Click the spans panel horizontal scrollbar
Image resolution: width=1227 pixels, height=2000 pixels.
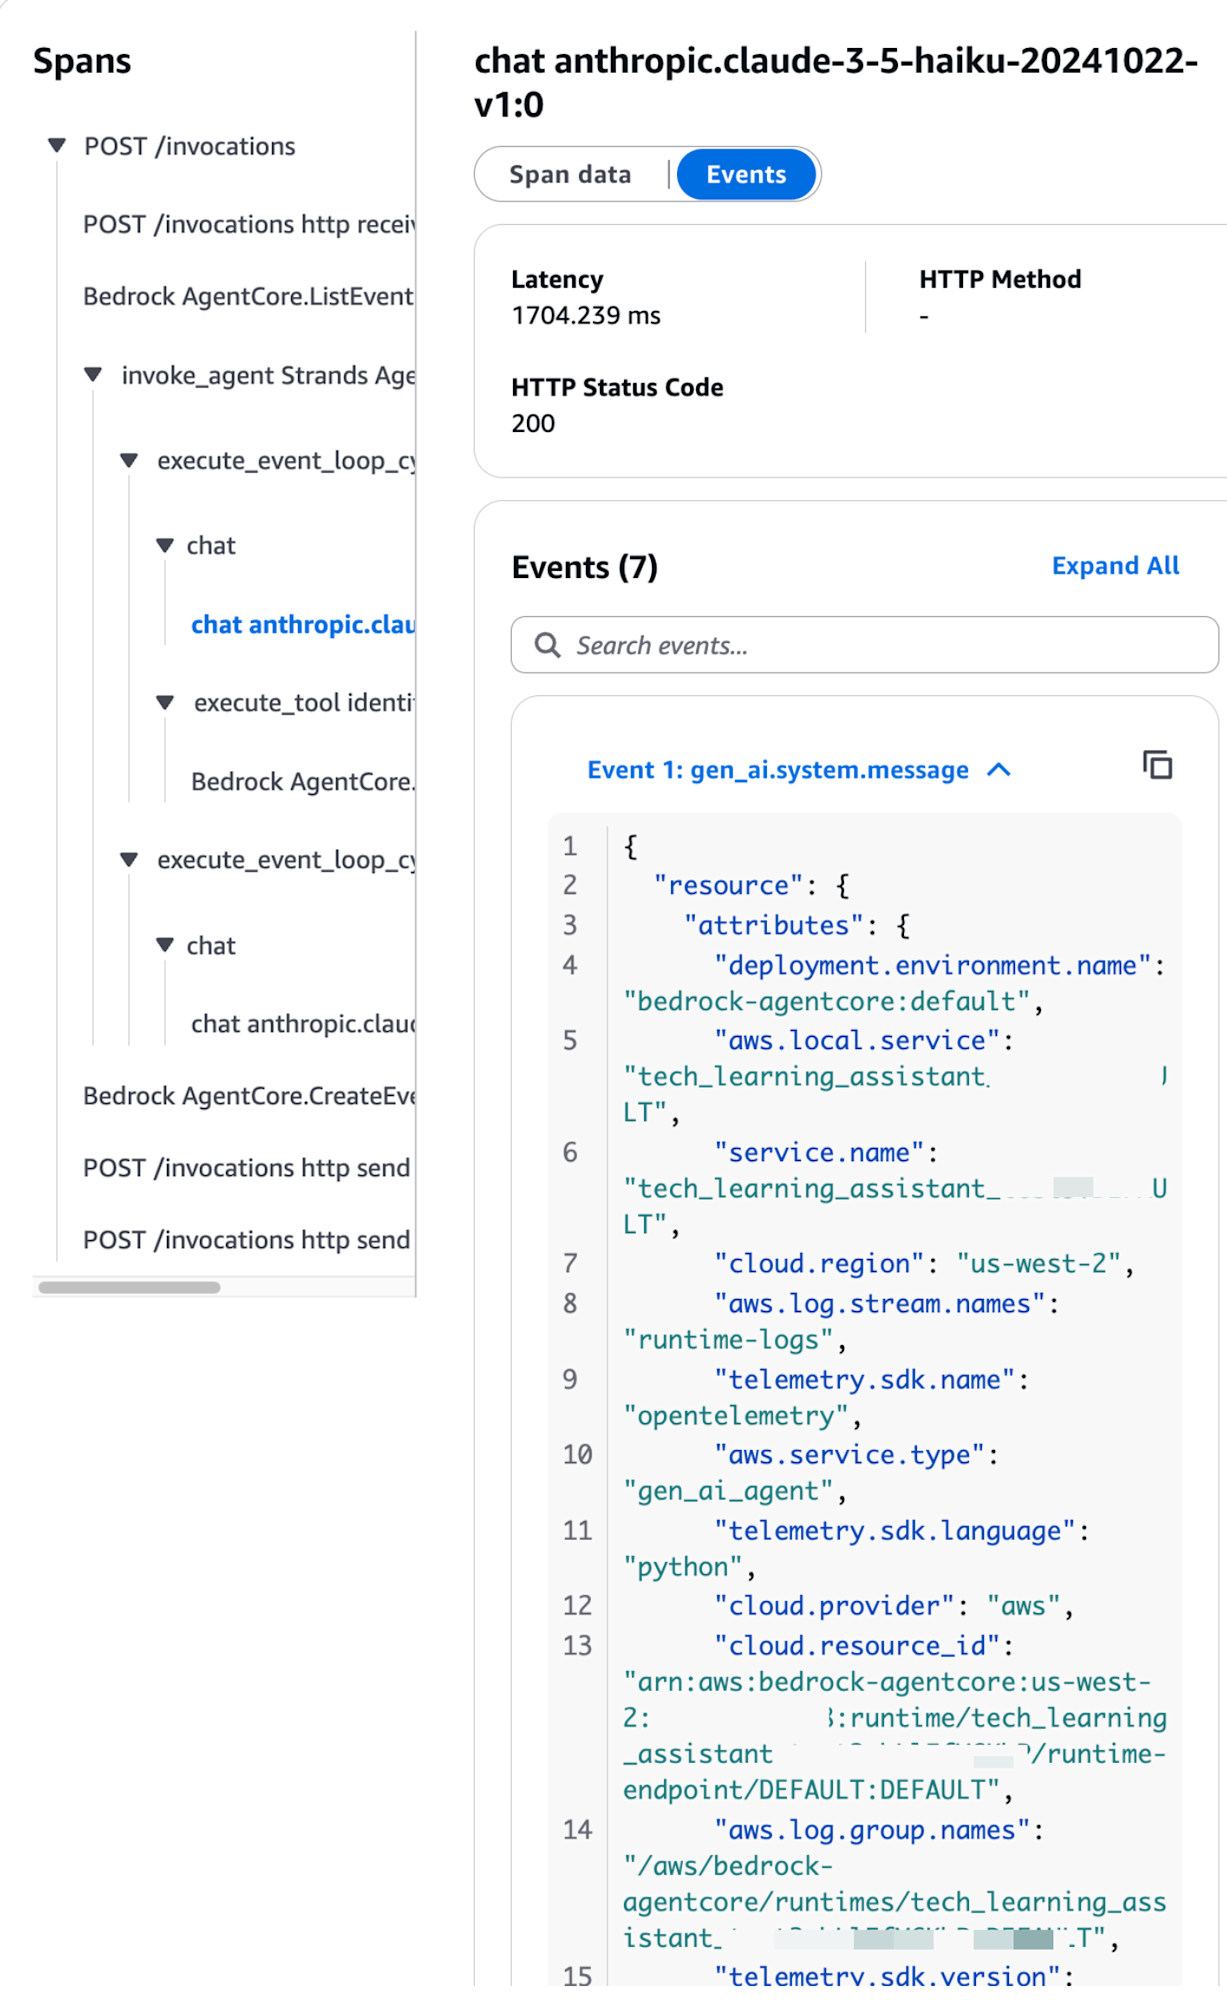coord(129,1287)
